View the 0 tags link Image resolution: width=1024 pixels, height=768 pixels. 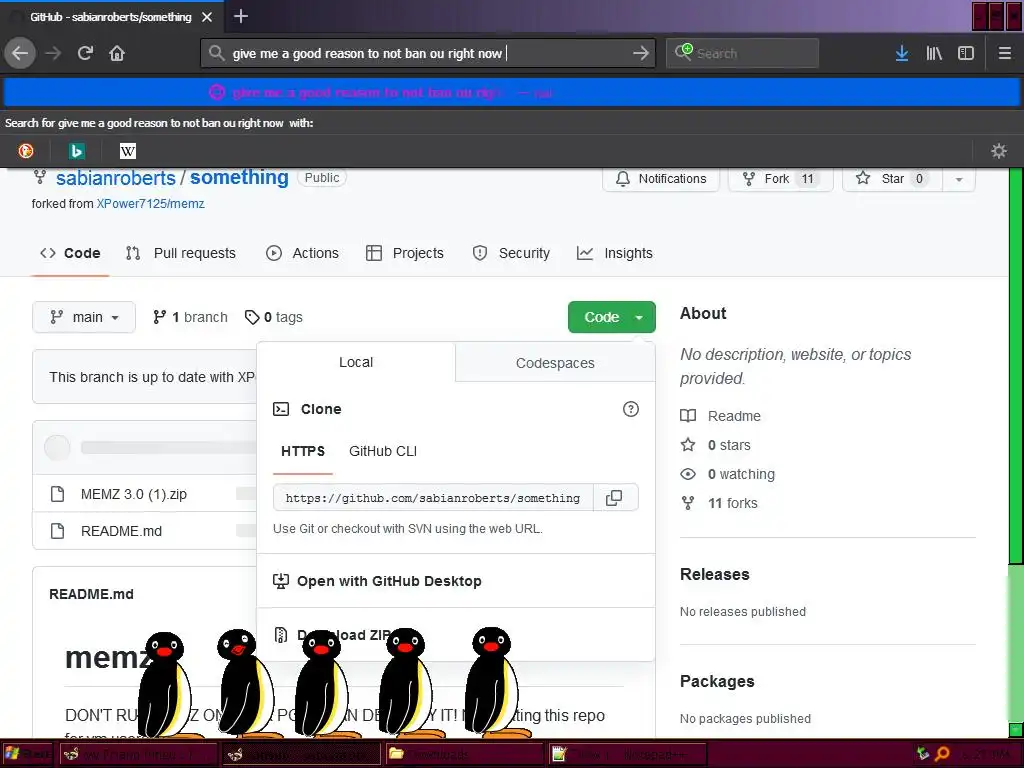click(274, 317)
